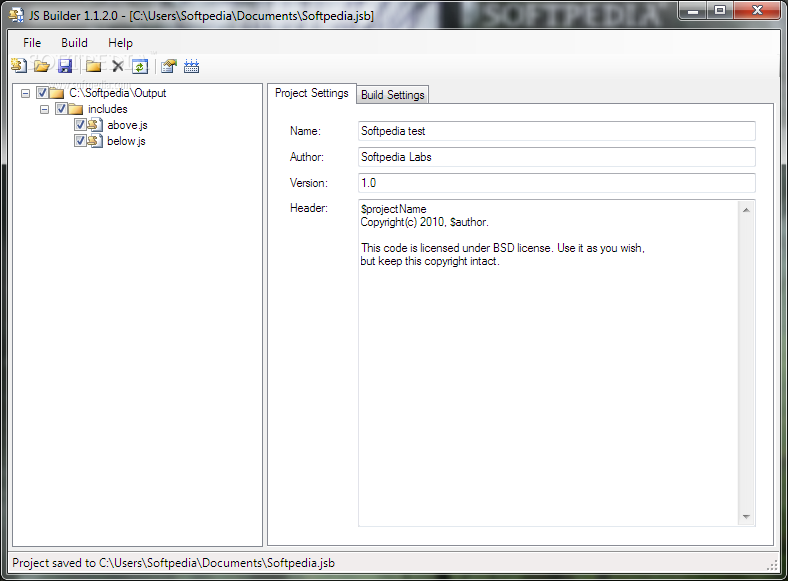
Task: Click the Name field containing Softpedia test
Action: (x=556, y=131)
